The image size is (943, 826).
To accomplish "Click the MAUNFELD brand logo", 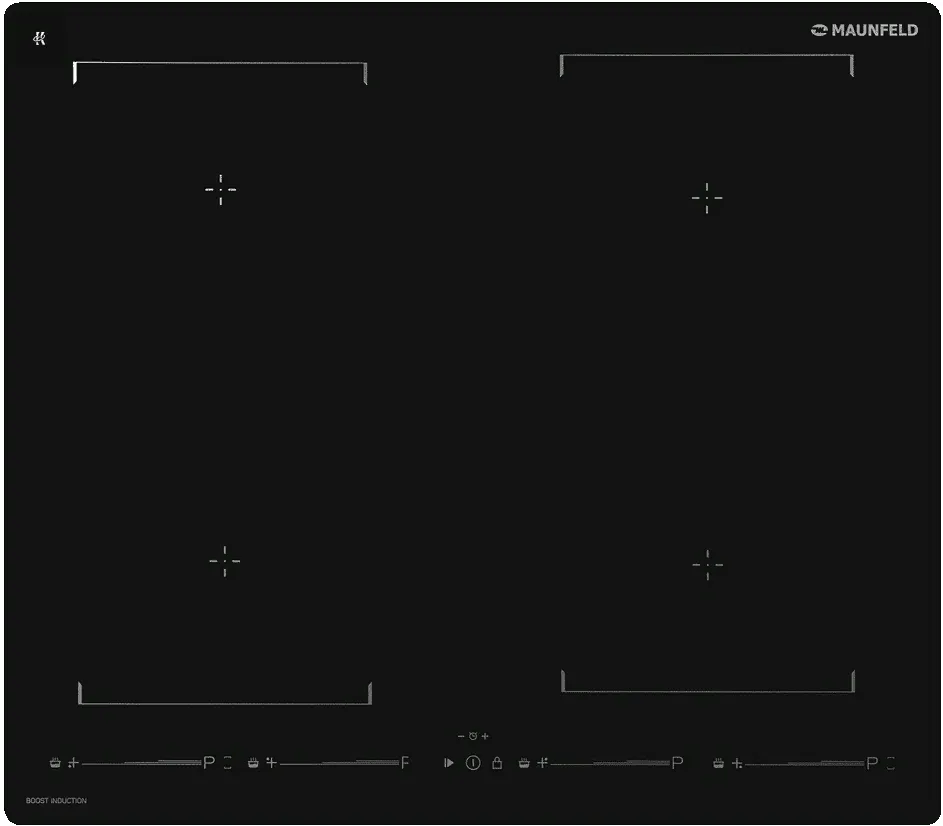I will (864, 30).
